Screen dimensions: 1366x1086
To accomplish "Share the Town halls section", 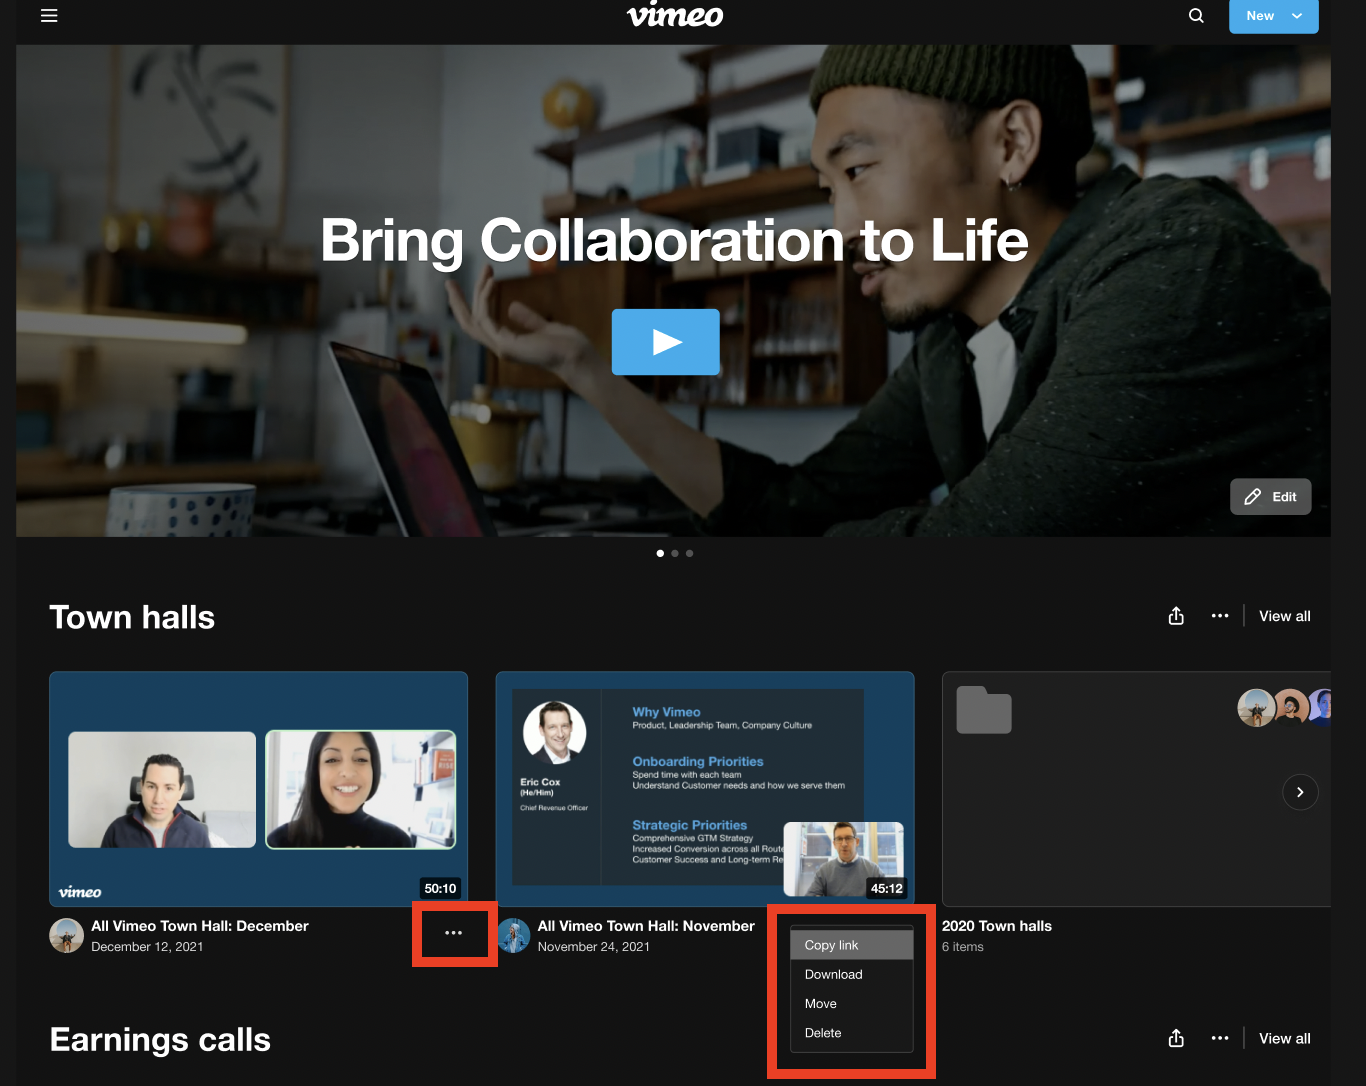I will pyautogui.click(x=1176, y=616).
